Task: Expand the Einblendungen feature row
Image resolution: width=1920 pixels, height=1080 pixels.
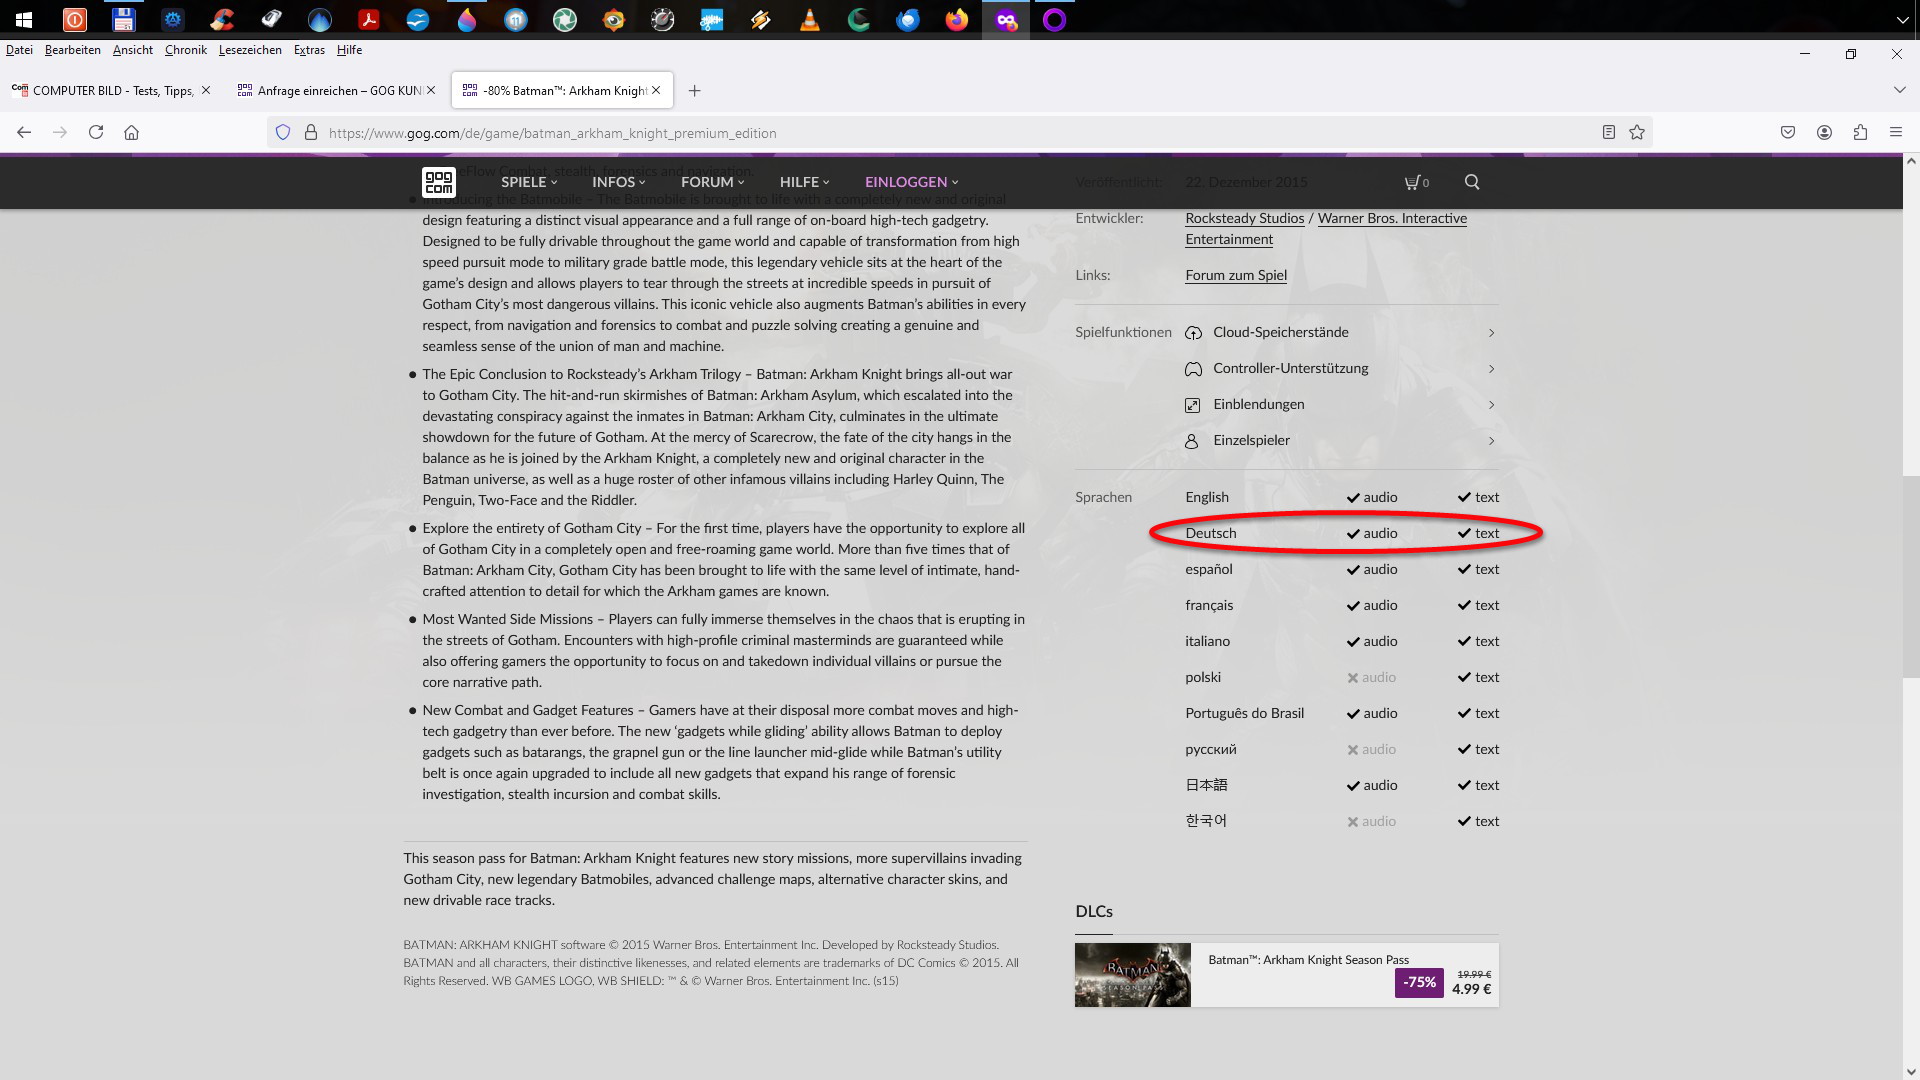Action: click(1340, 405)
